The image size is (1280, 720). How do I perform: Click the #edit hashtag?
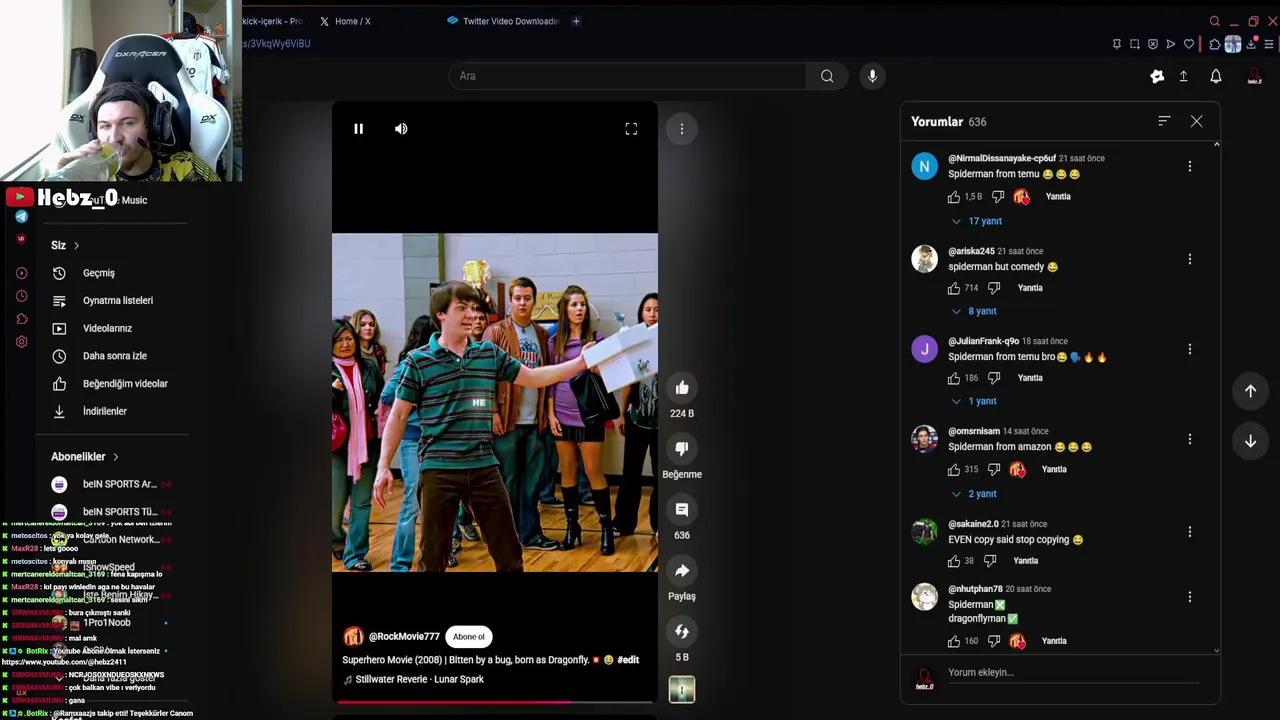[x=628, y=660]
